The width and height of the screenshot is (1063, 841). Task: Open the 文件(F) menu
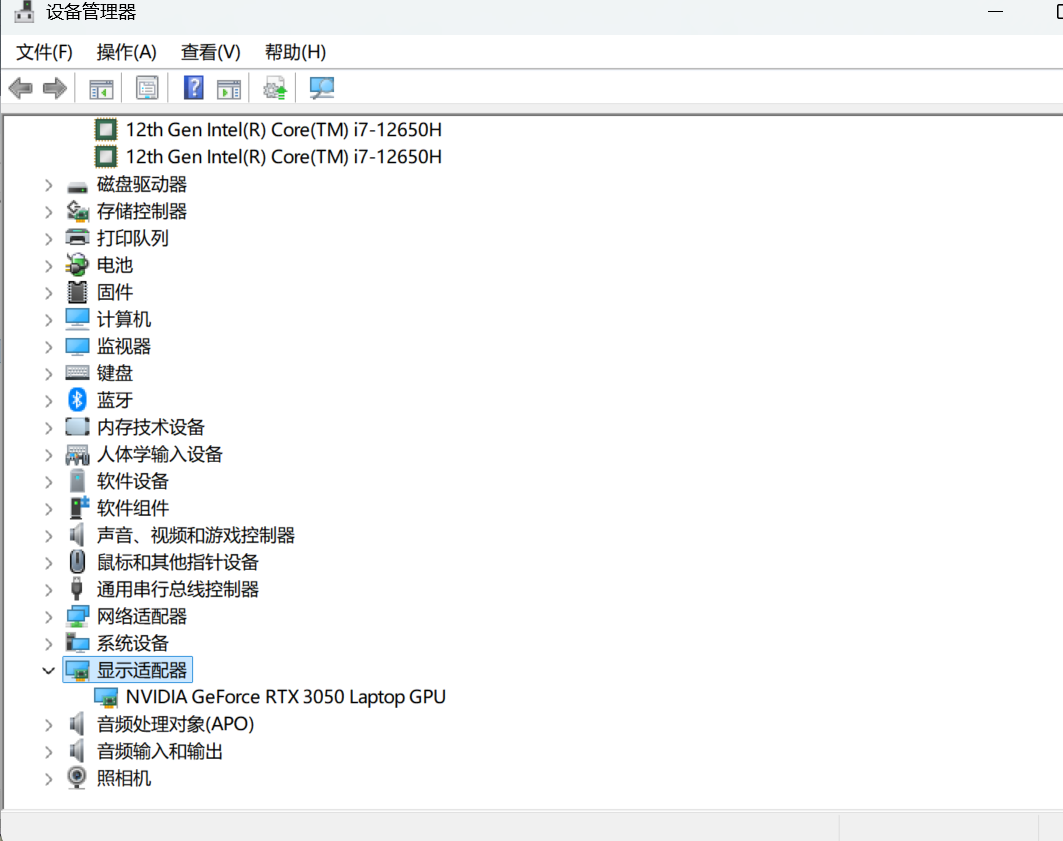[x=44, y=52]
